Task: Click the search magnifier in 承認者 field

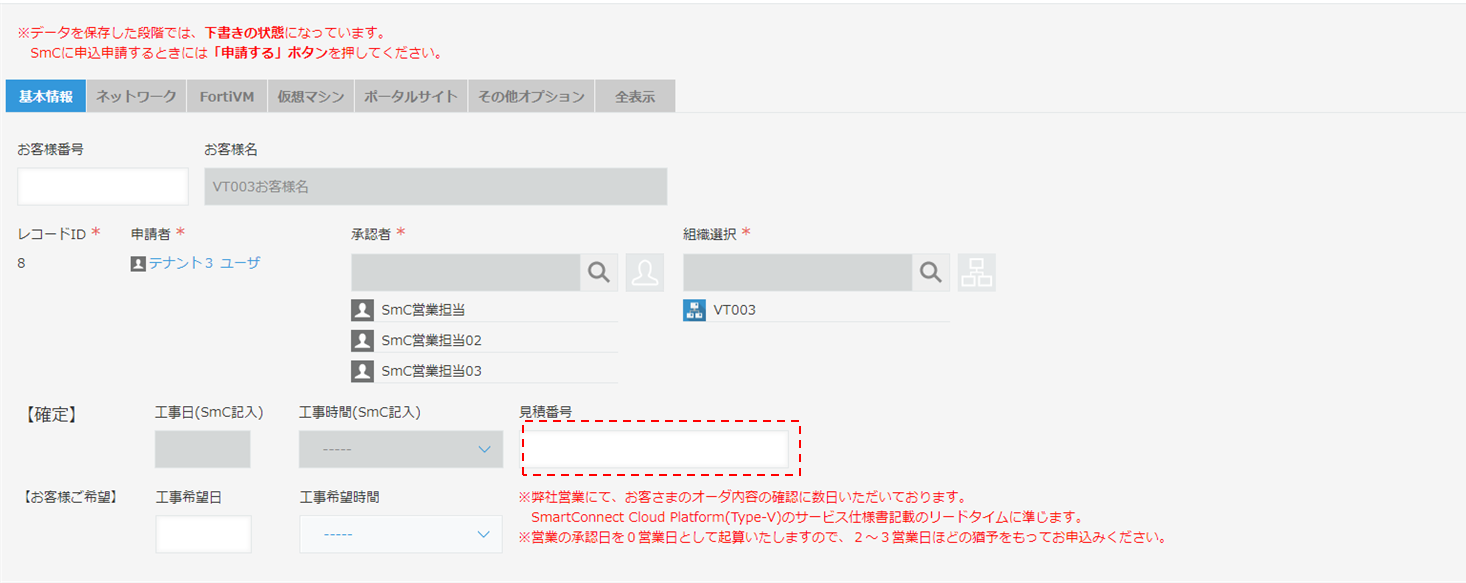Action: pos(599,273)
